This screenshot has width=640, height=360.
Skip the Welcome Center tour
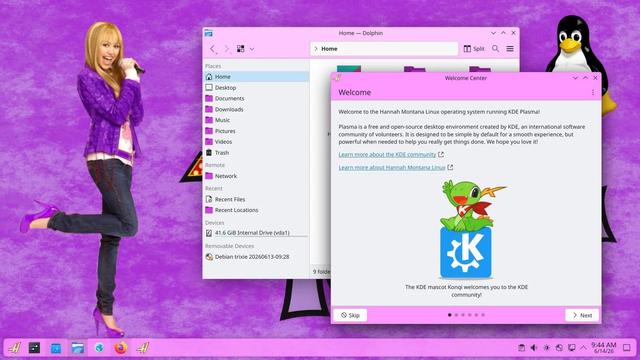[350, 315]
